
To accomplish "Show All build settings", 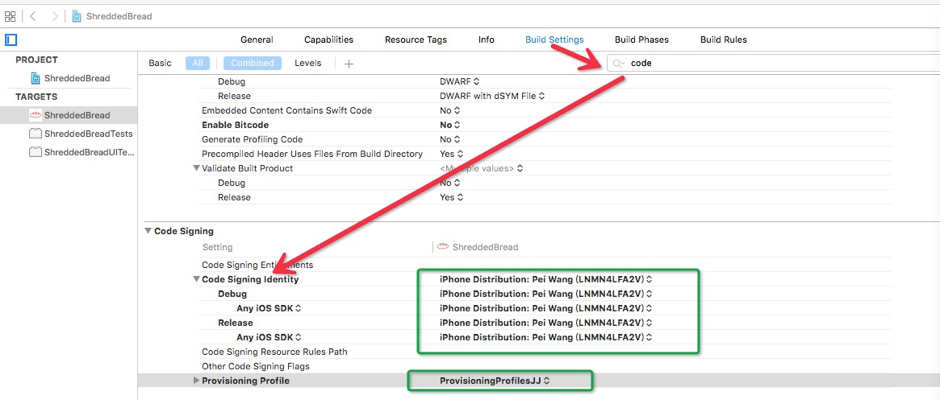I will pyautogui.click(x=198, y=63).
